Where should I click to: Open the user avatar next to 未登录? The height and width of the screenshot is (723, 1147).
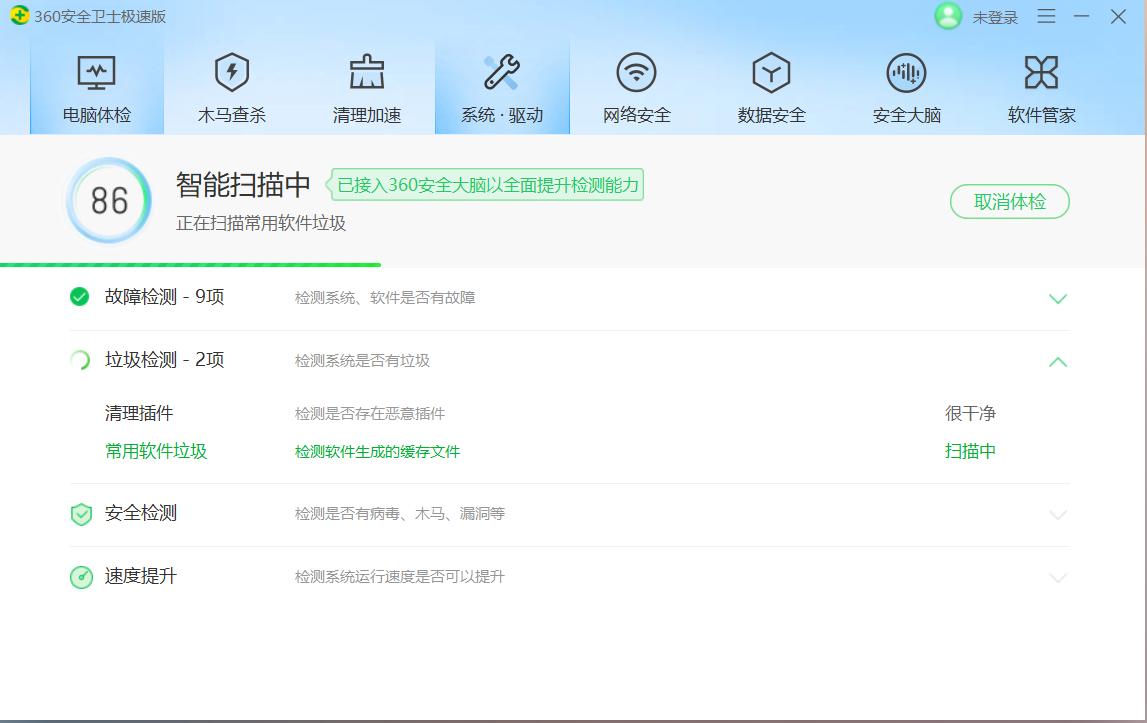click(947, 17)
